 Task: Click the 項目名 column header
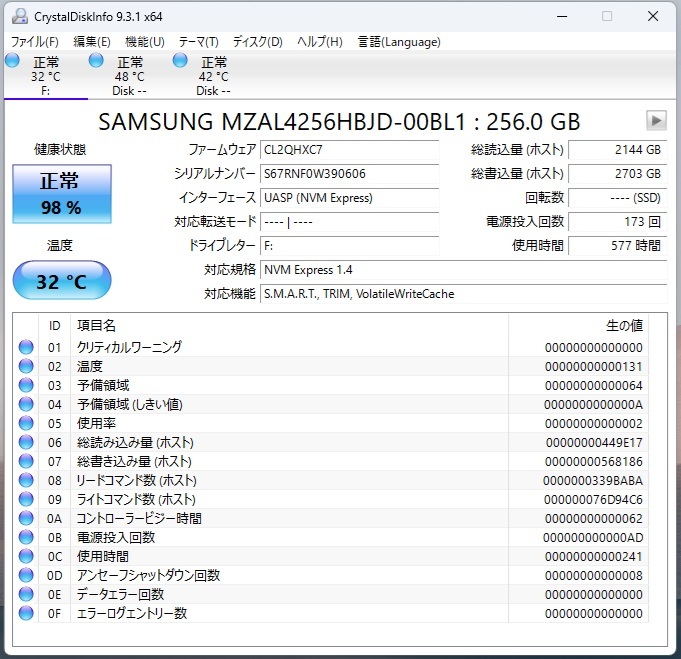96,325
